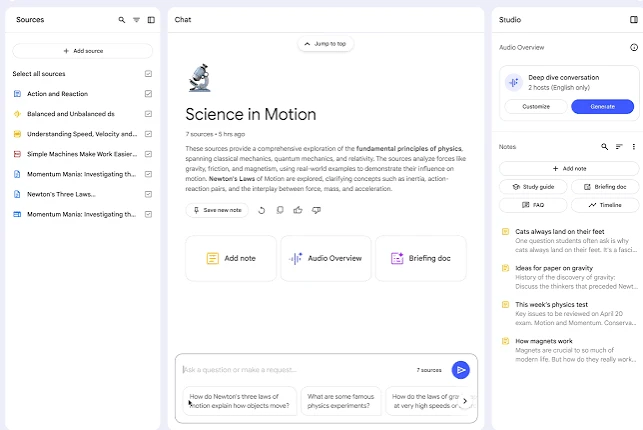Create a Study guide
Image resolution: width=643 pixels, height=430 pixels.
tap(533, 187)
